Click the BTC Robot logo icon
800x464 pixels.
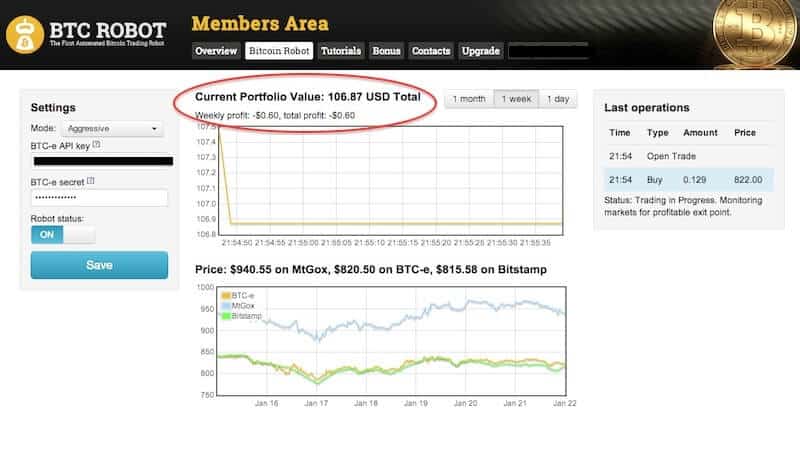coord(24,35)
